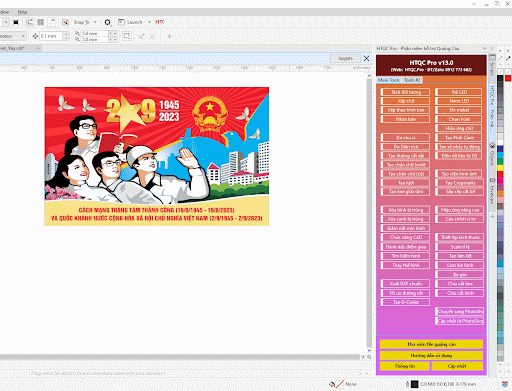Click the Cập nhật từ PhotoShop button
512x391 pixels.
[x=460, y=321]
